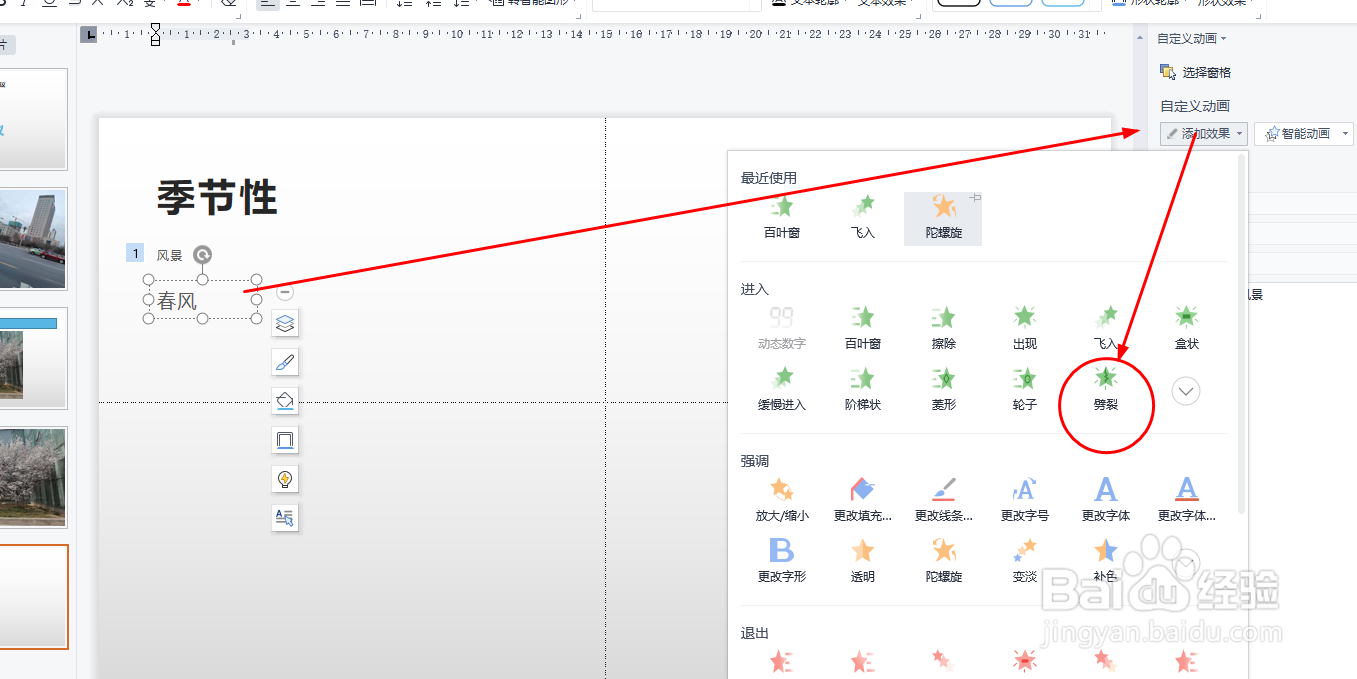Select the 春风 text box
Screen dimensions: 1357x679
(202, 299)
